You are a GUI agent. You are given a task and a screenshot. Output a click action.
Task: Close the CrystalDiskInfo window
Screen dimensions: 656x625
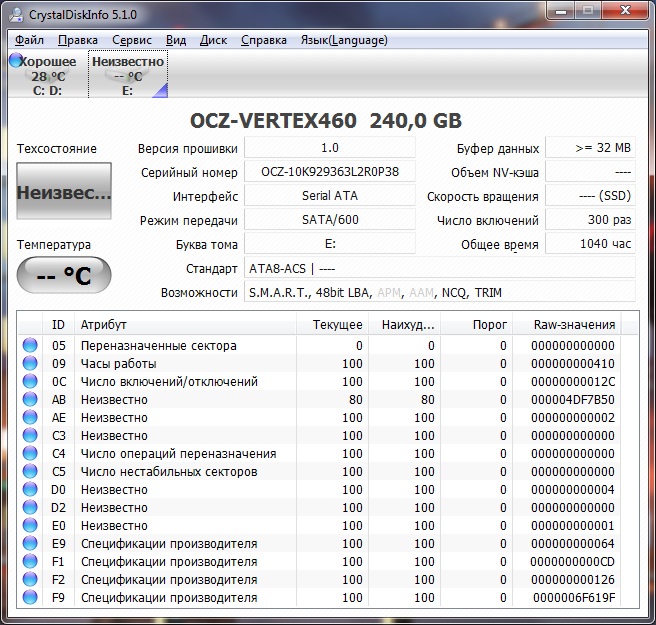point(625,10)
